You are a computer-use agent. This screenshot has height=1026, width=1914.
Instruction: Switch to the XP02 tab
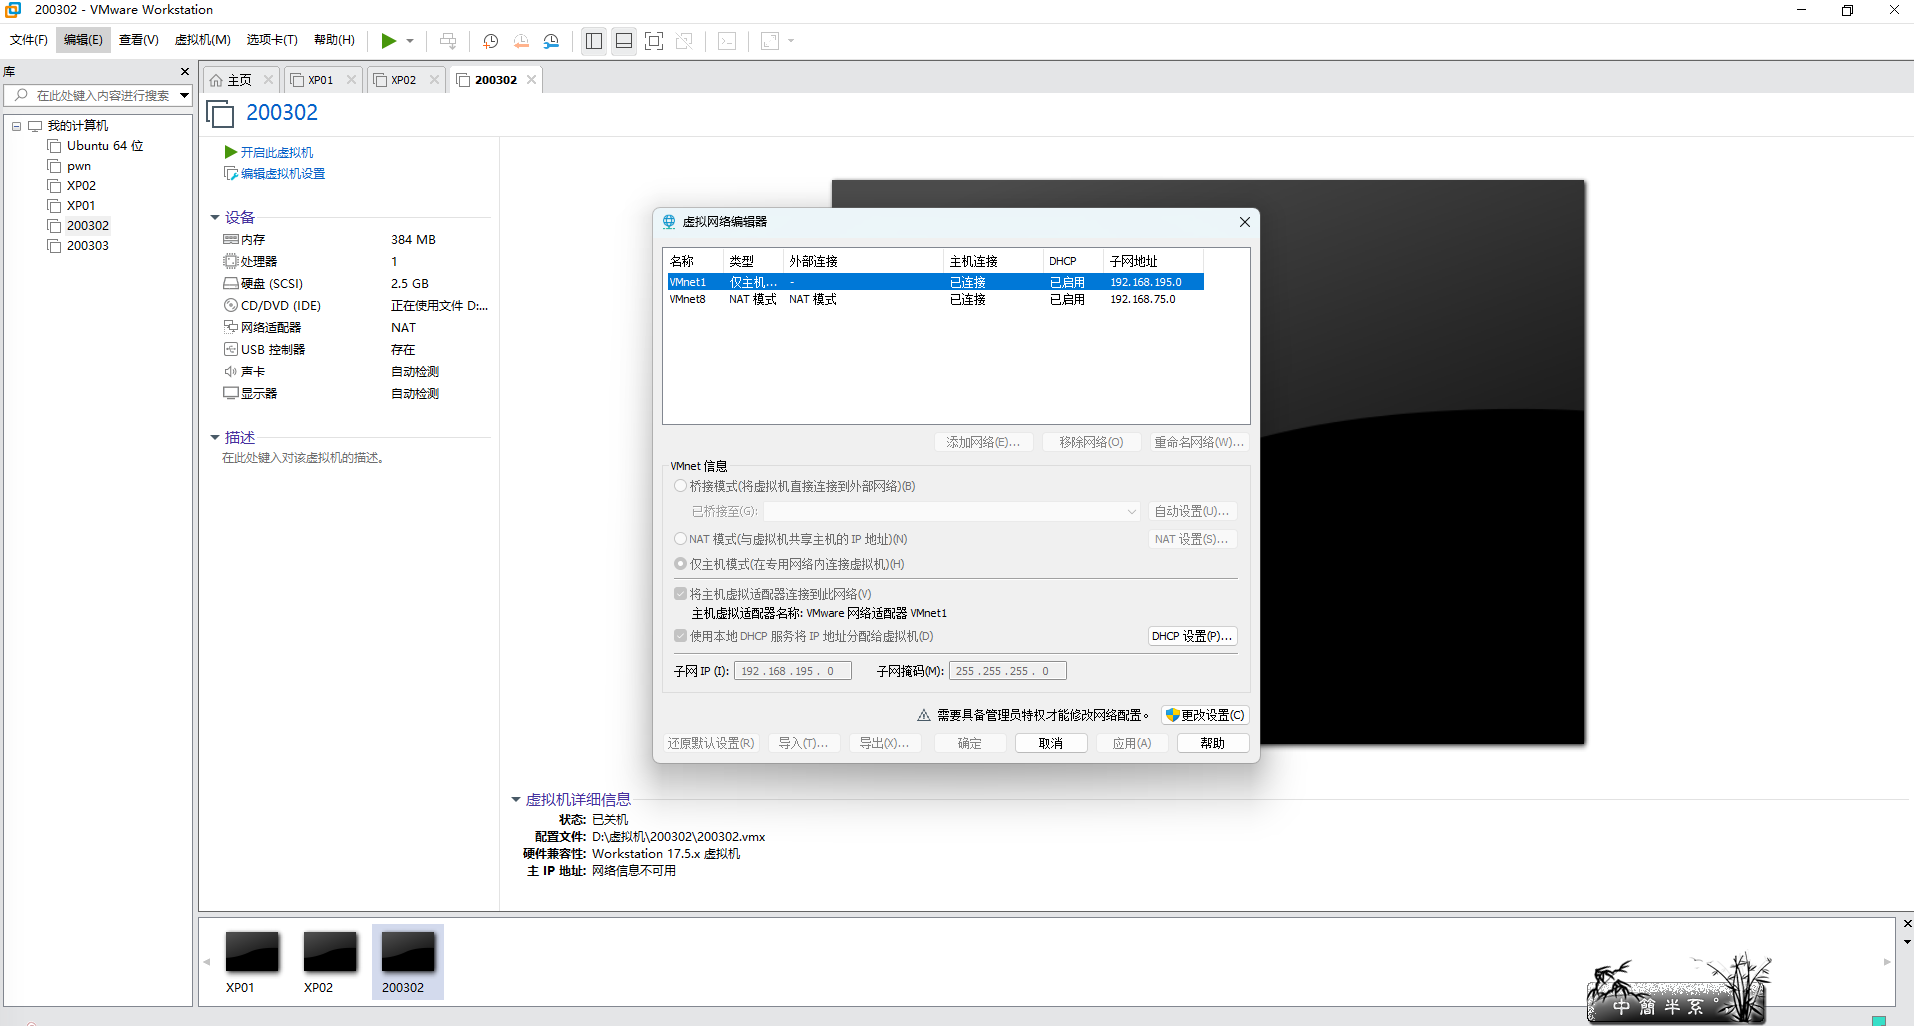[403, 80]
